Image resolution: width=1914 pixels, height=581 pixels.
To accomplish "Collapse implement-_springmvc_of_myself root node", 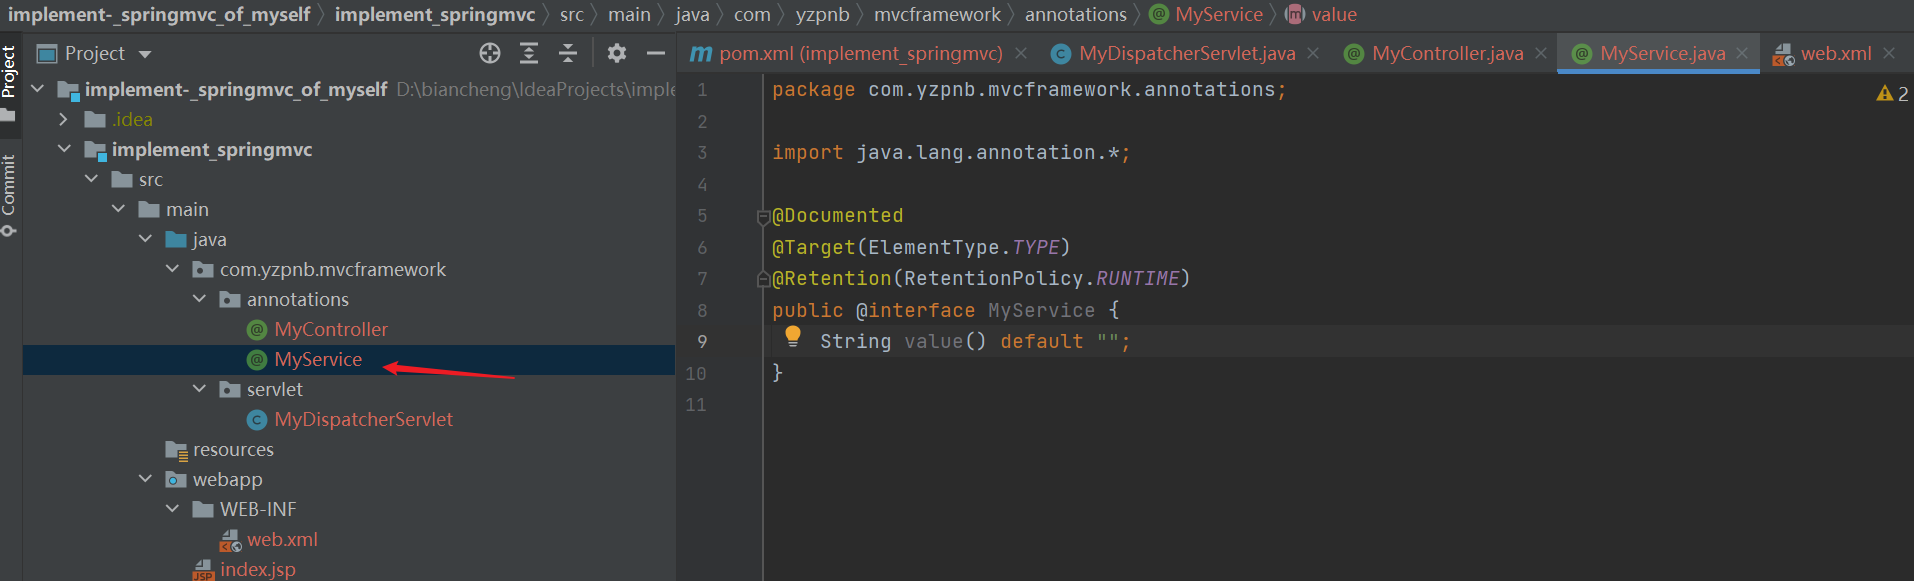I will [x=38, y=89].
